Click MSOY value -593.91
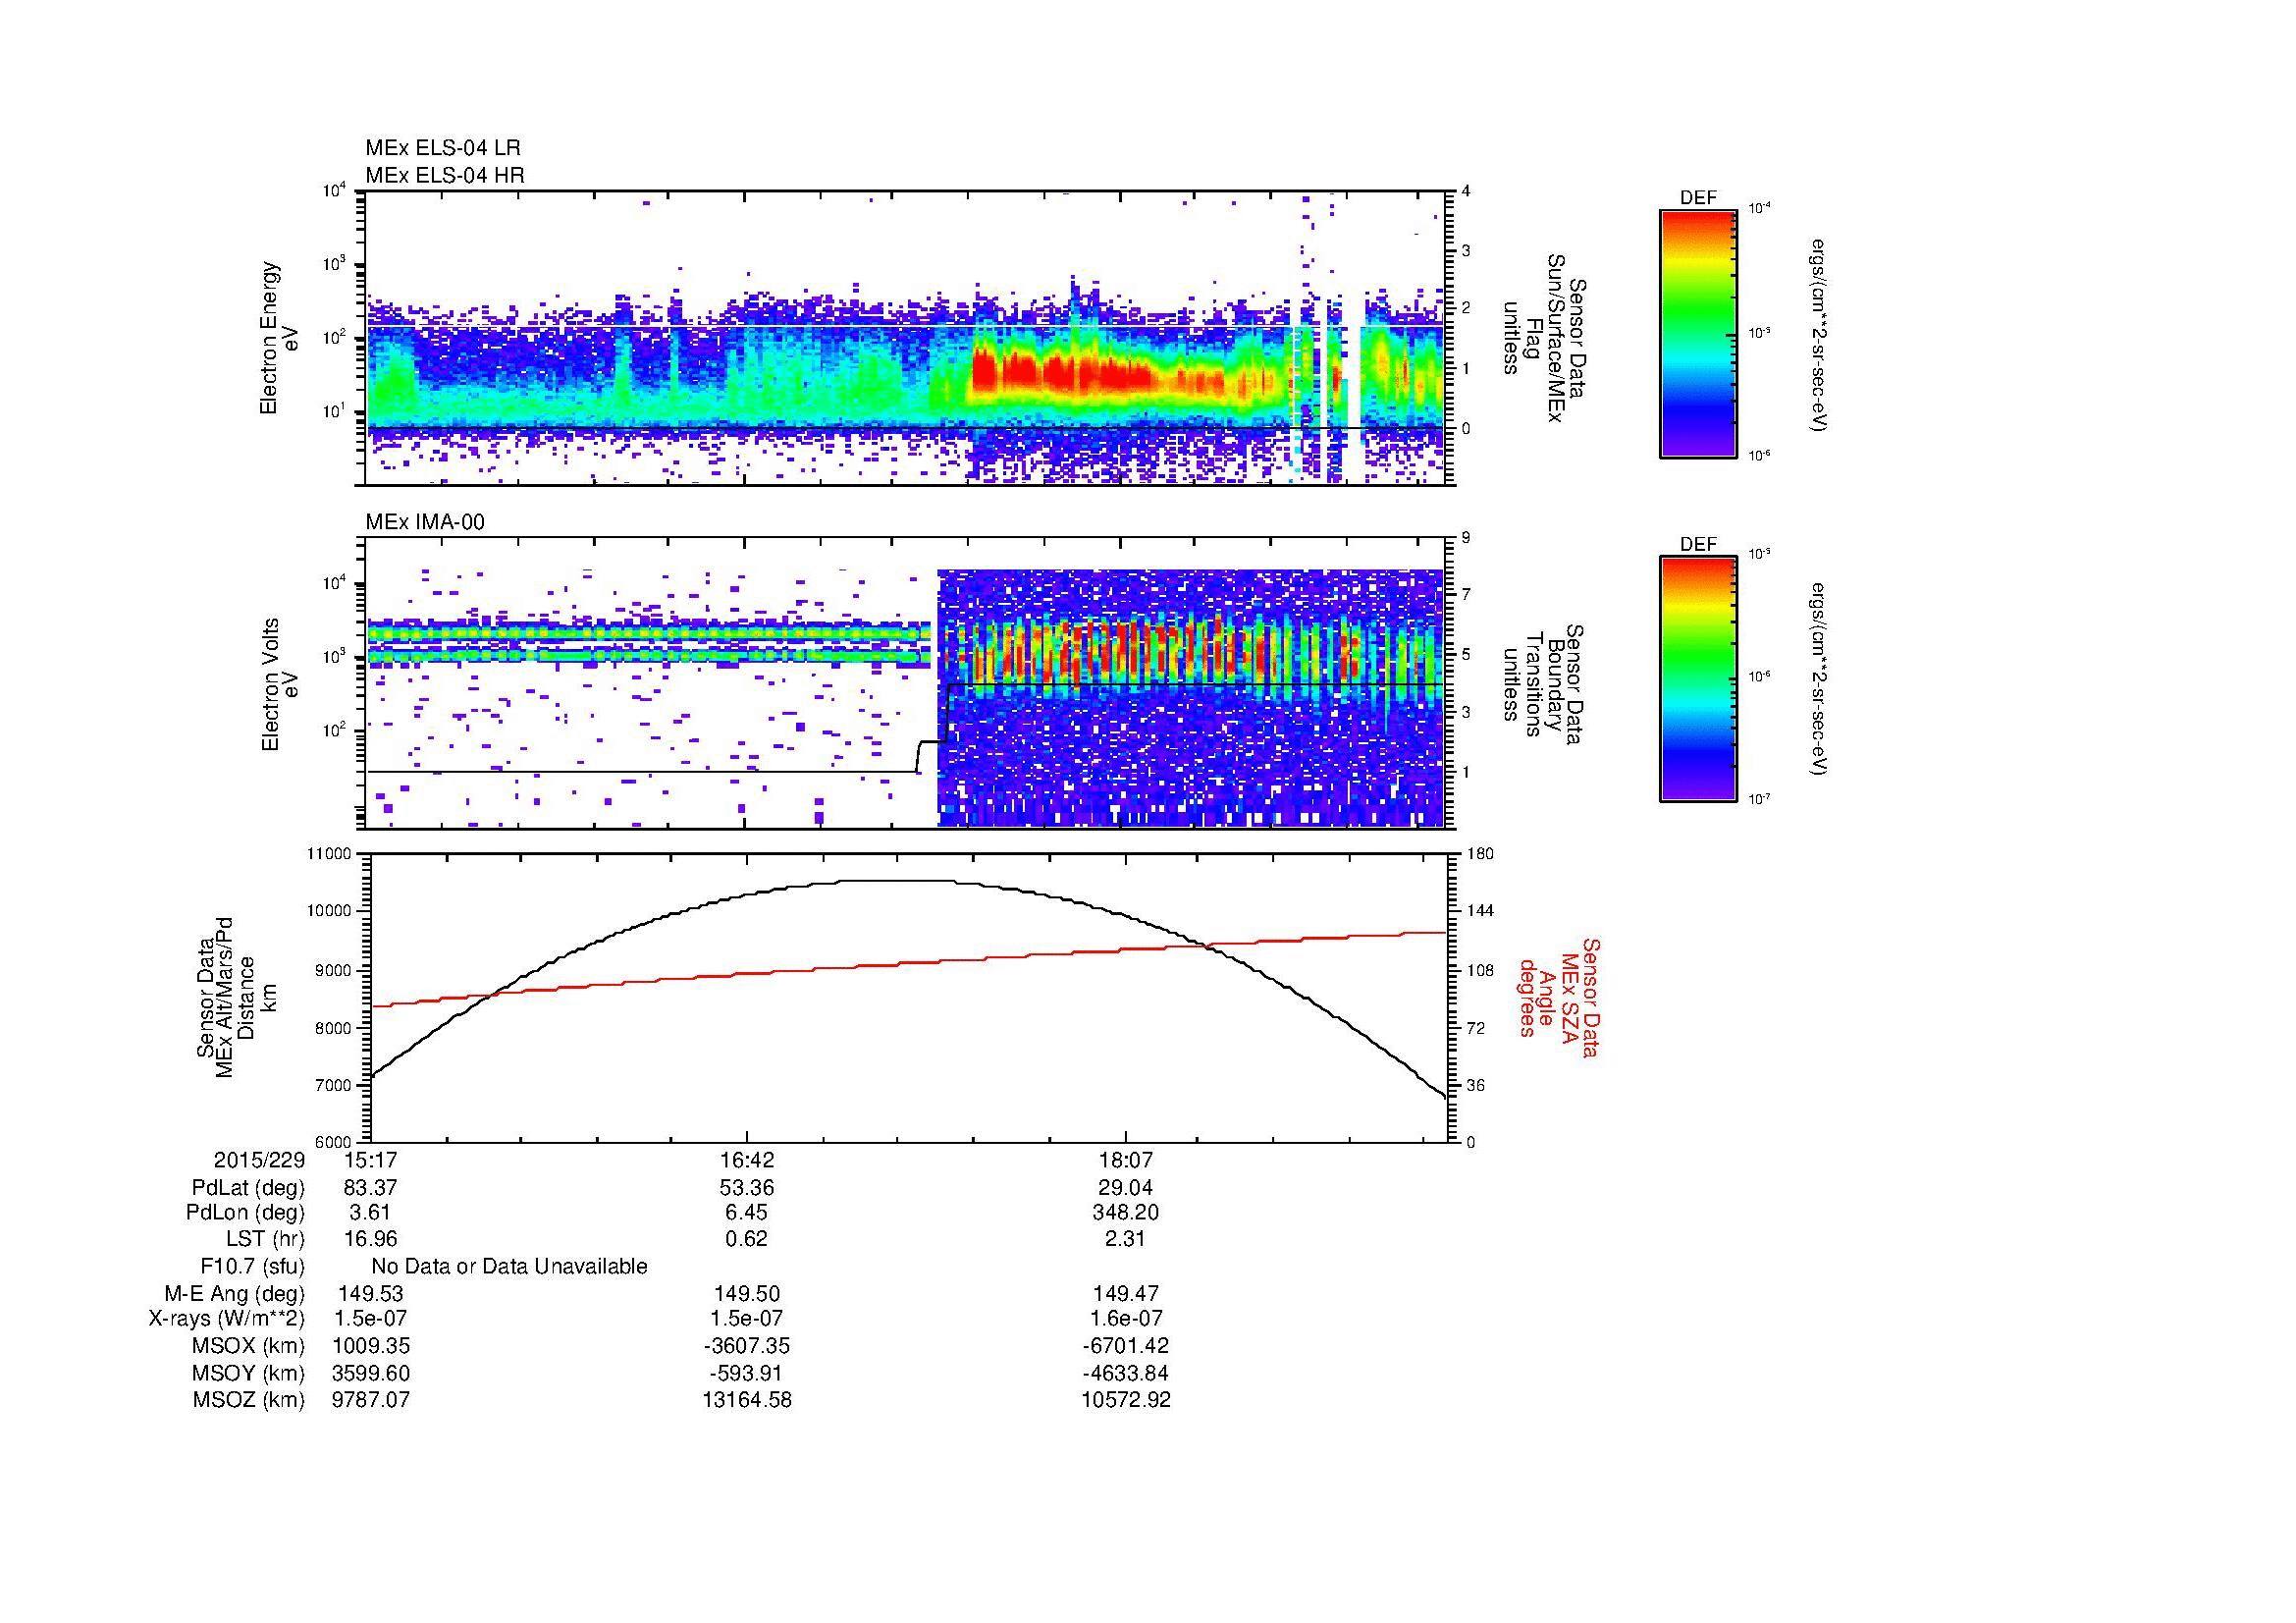2296x1623 pixels. [x=747, y=1373]
